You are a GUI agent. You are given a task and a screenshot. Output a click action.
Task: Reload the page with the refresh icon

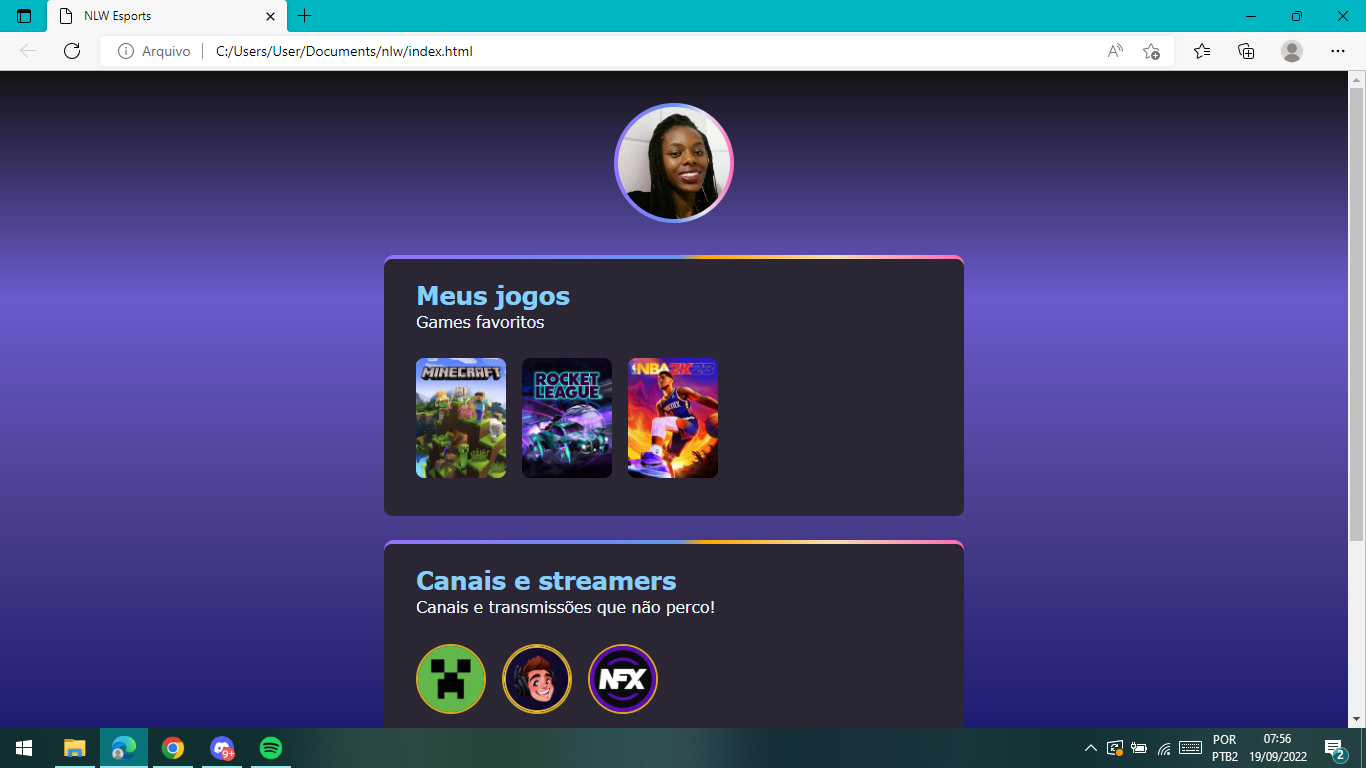click(71, 51)
